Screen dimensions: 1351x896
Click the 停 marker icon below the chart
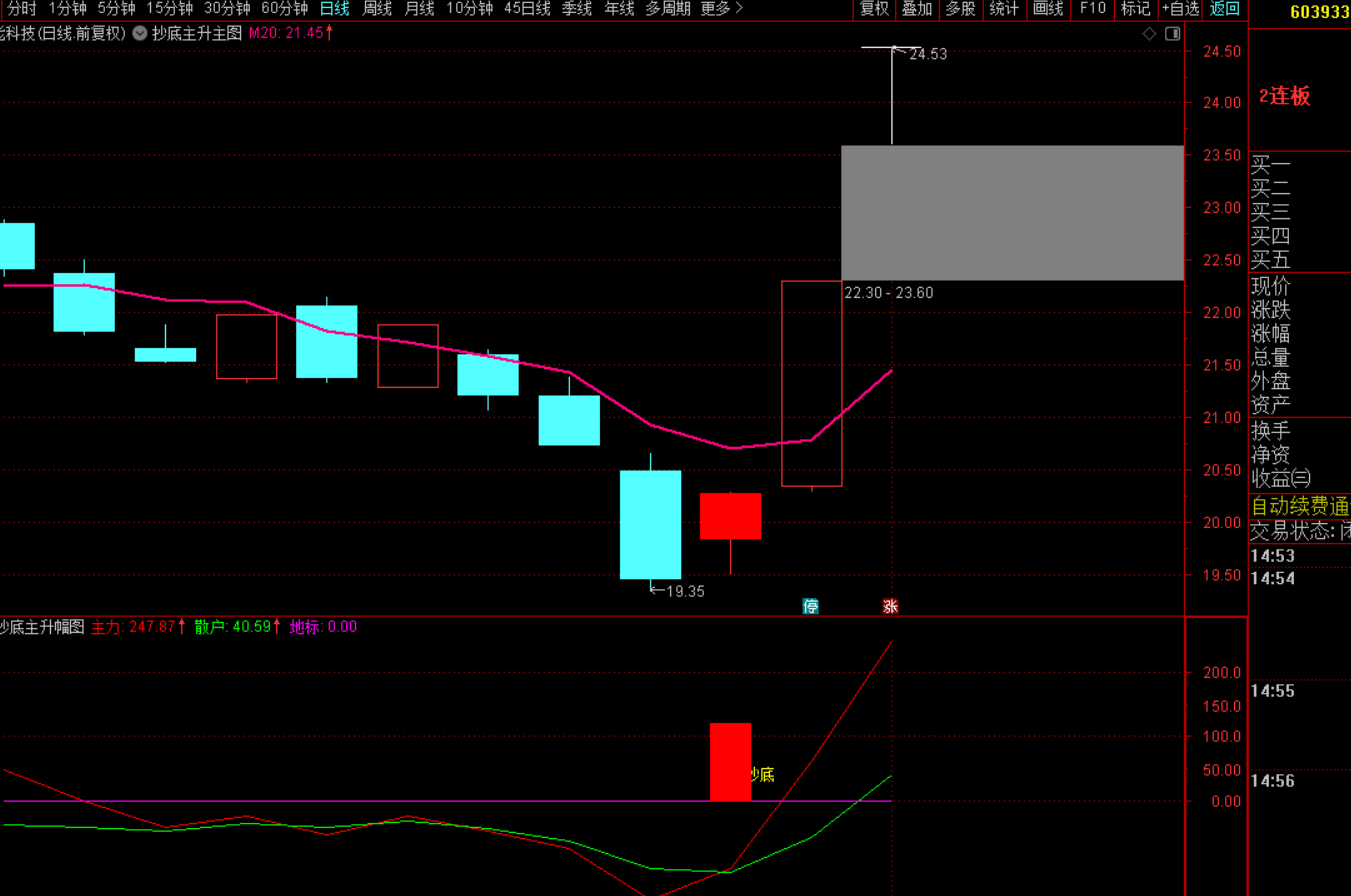pos(811,606)
